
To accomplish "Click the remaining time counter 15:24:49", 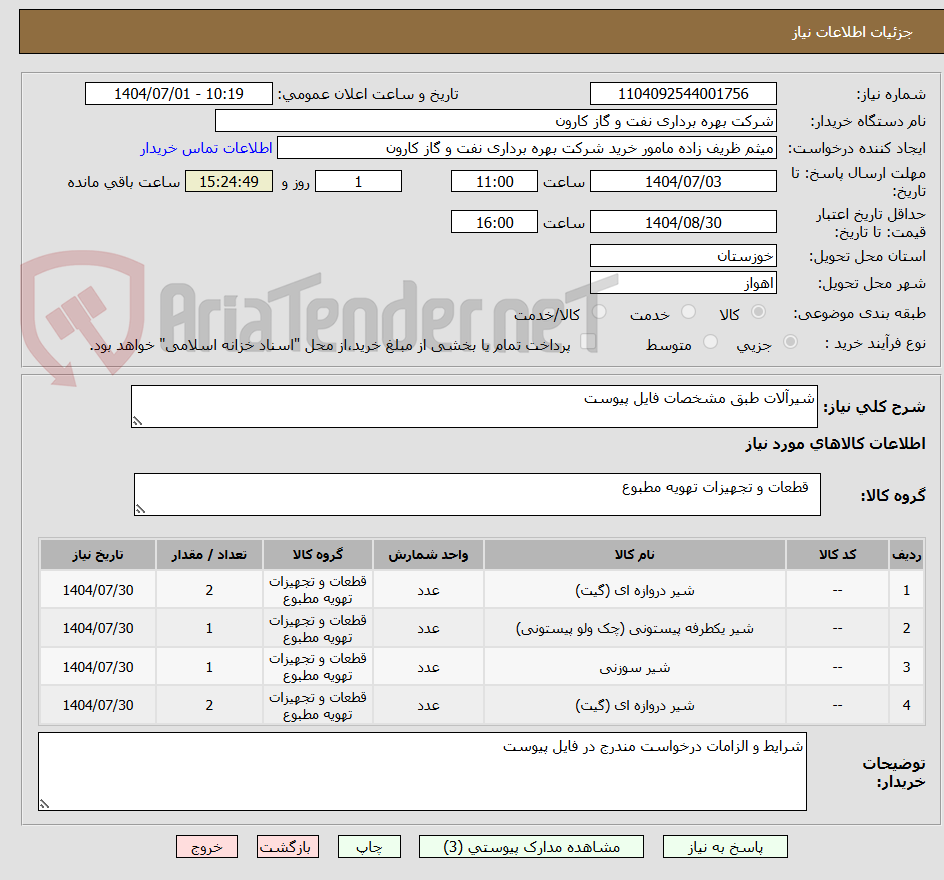I will click(x=228, y=181).
